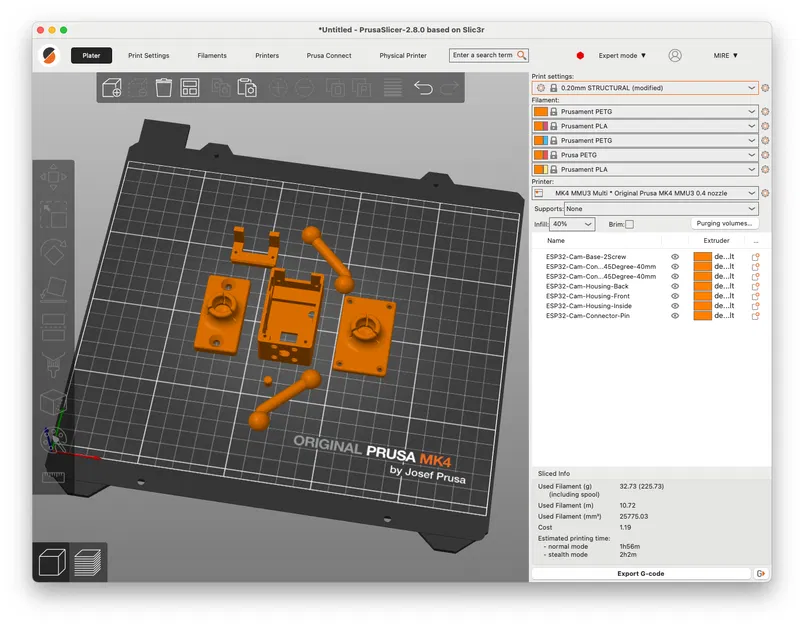Toggle visibility of ESP32-Cam-Housing-Inside
The height and width of the screenshot is (625, 804).
point(675,306)
